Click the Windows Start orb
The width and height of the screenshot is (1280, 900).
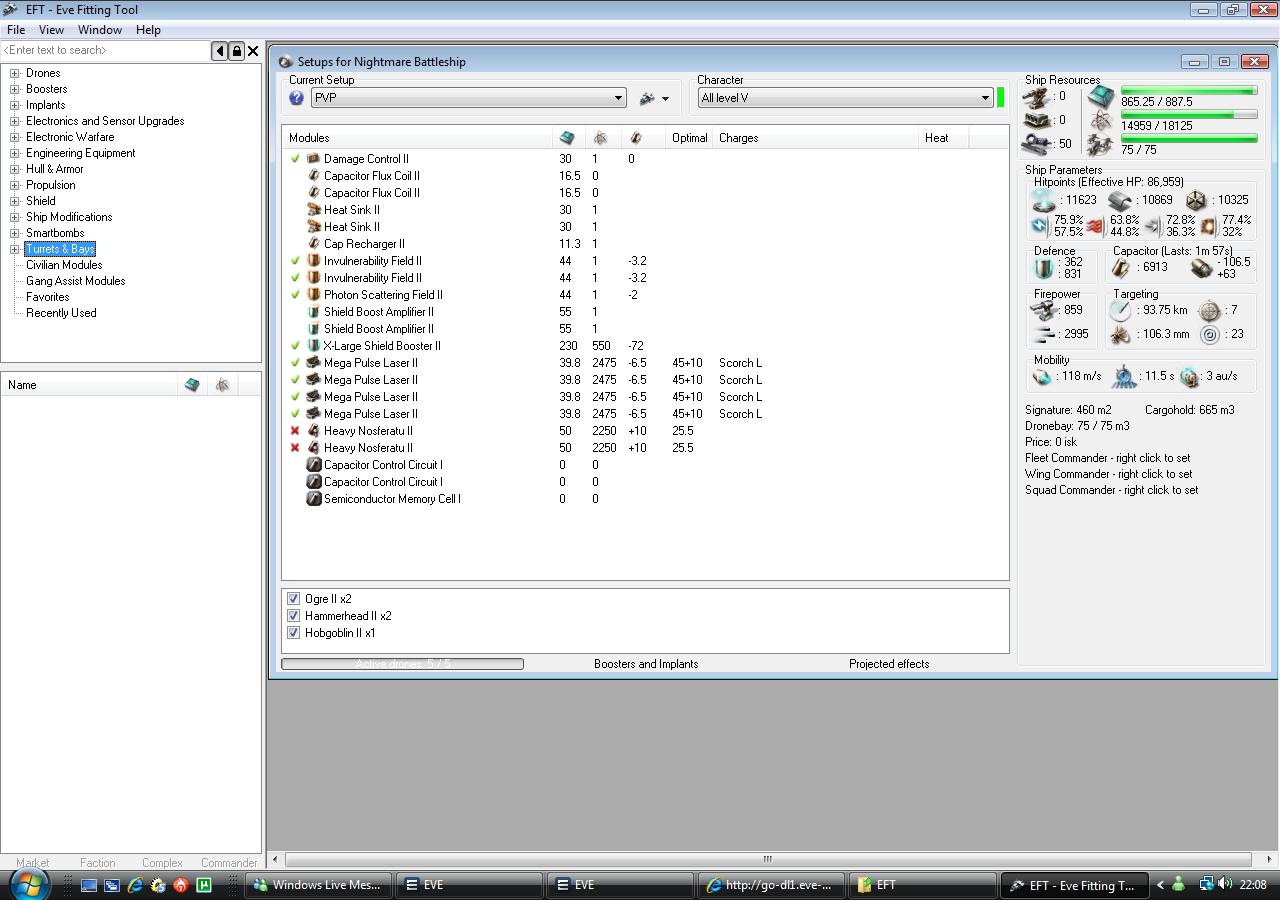tap(28, 884)
